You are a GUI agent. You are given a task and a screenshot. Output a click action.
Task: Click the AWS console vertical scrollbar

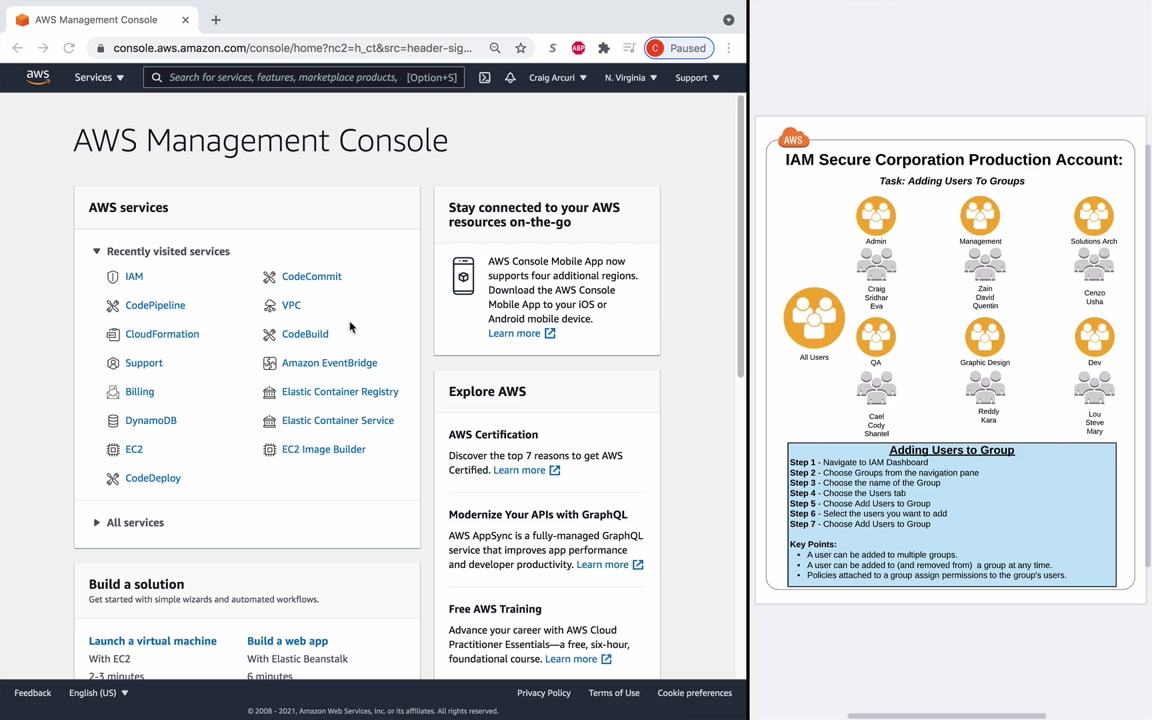coord(741,237)
